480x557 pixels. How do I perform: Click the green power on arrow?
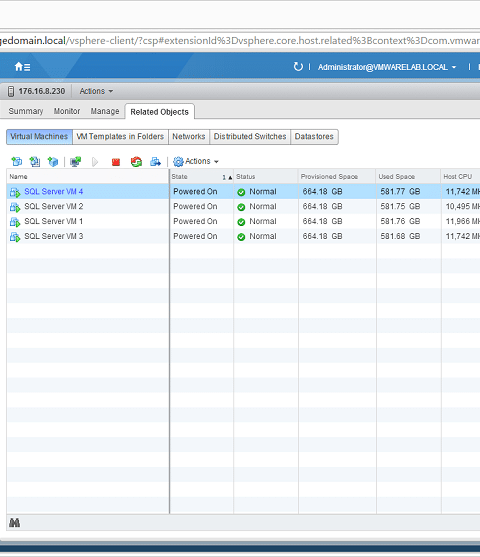coord(95,162)
